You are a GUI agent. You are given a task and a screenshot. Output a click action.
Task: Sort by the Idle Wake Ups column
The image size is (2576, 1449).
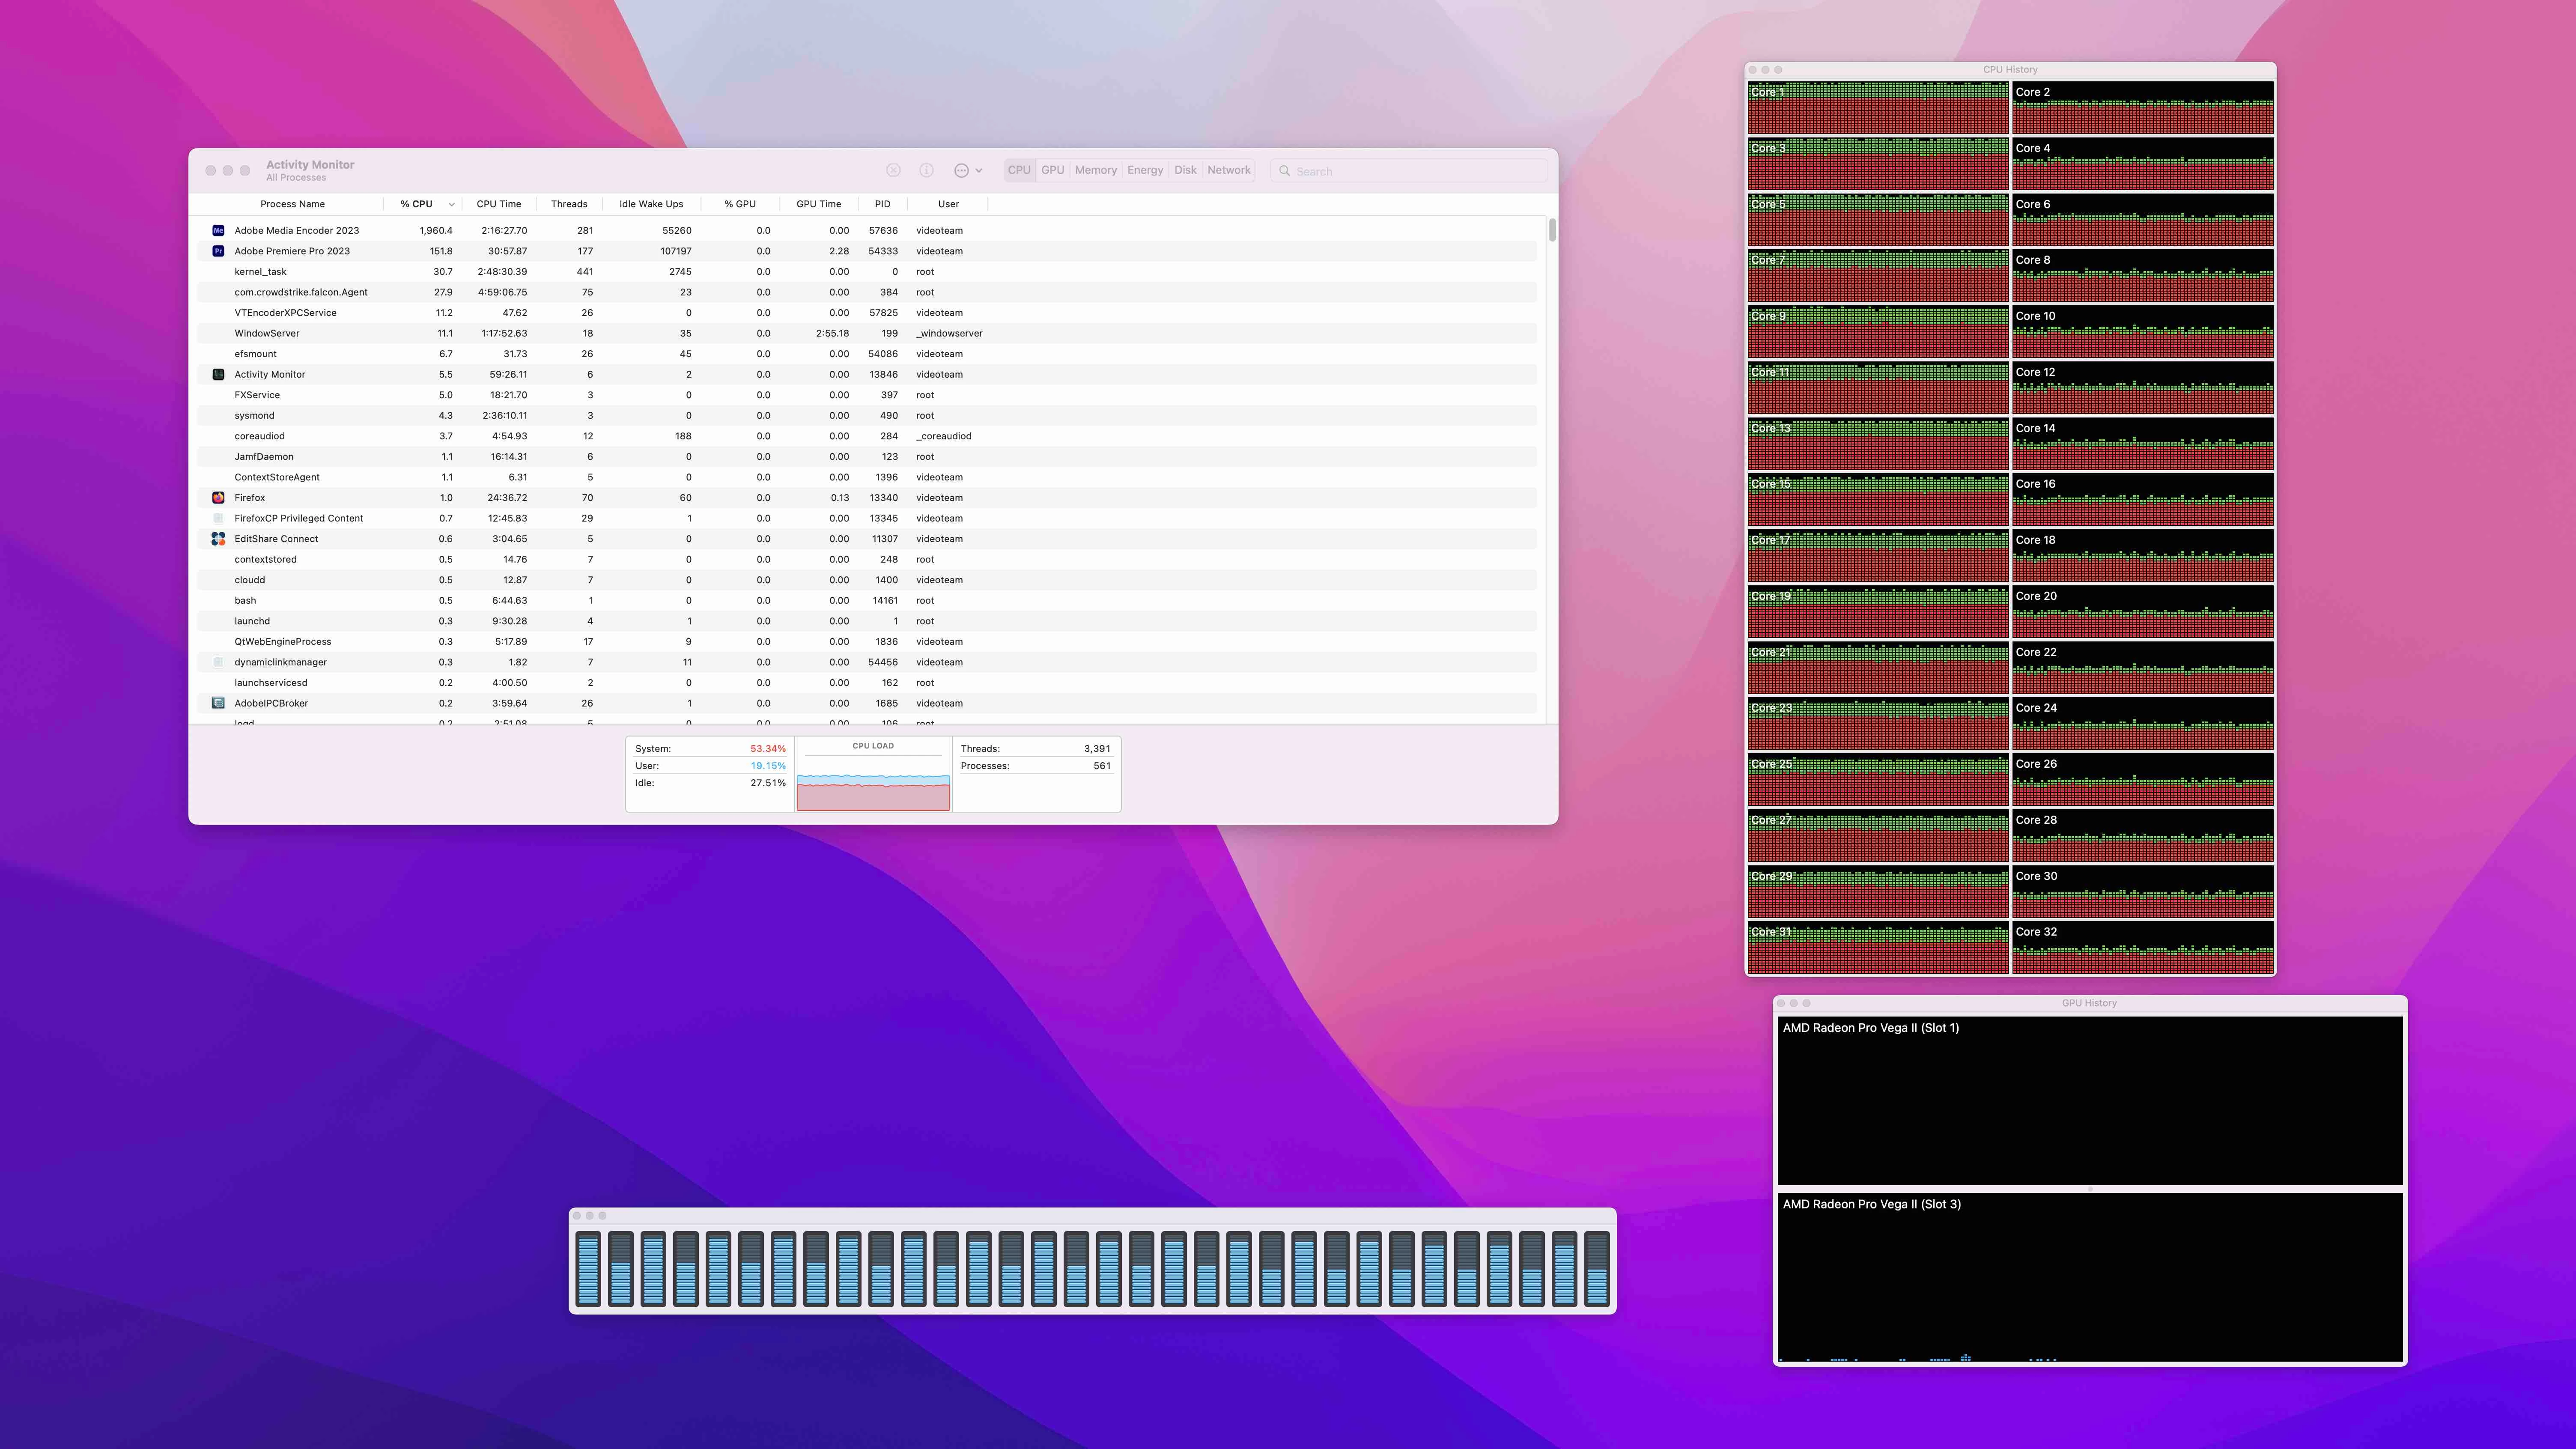click(650, 204)
